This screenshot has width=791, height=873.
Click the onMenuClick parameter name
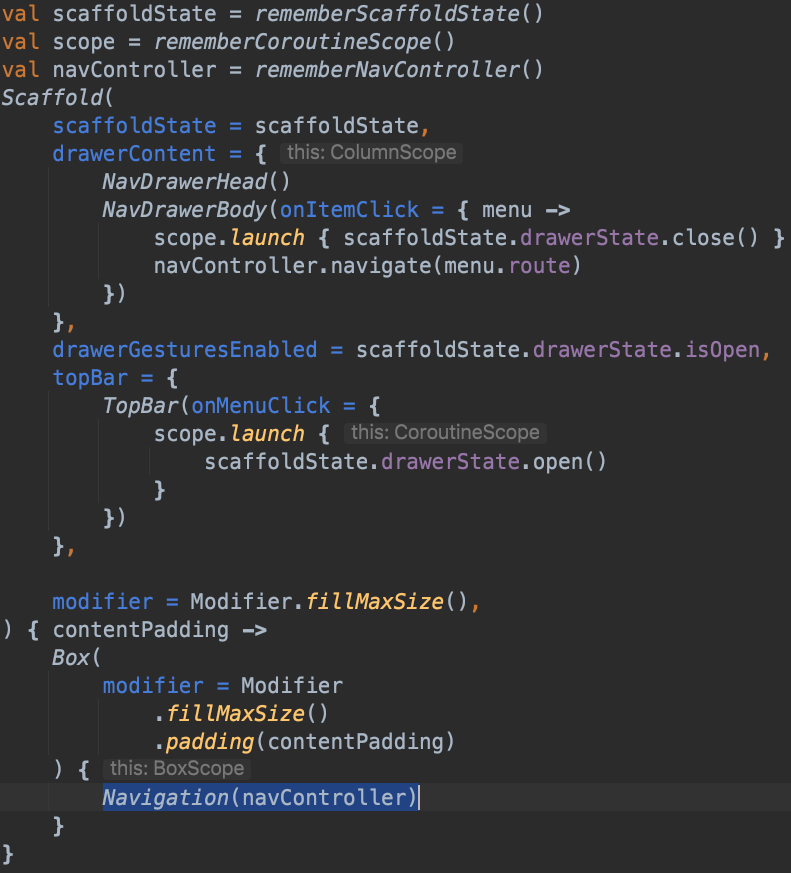[x=261, y=405]
